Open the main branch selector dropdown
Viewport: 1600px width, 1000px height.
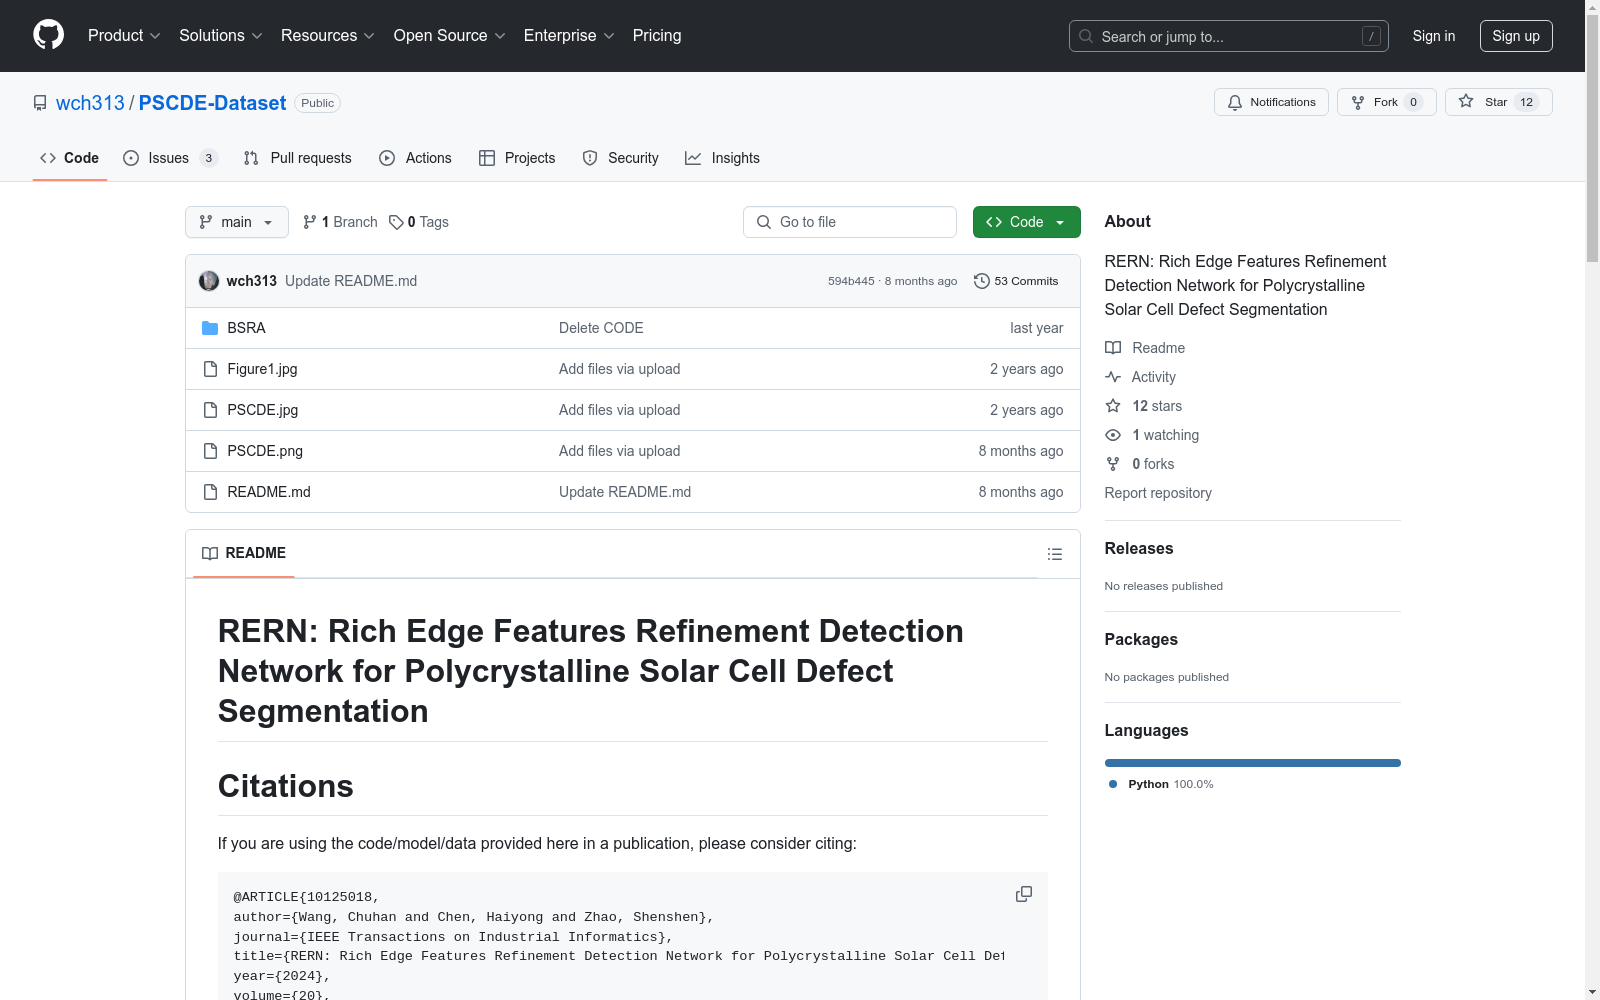coord(237,222)
